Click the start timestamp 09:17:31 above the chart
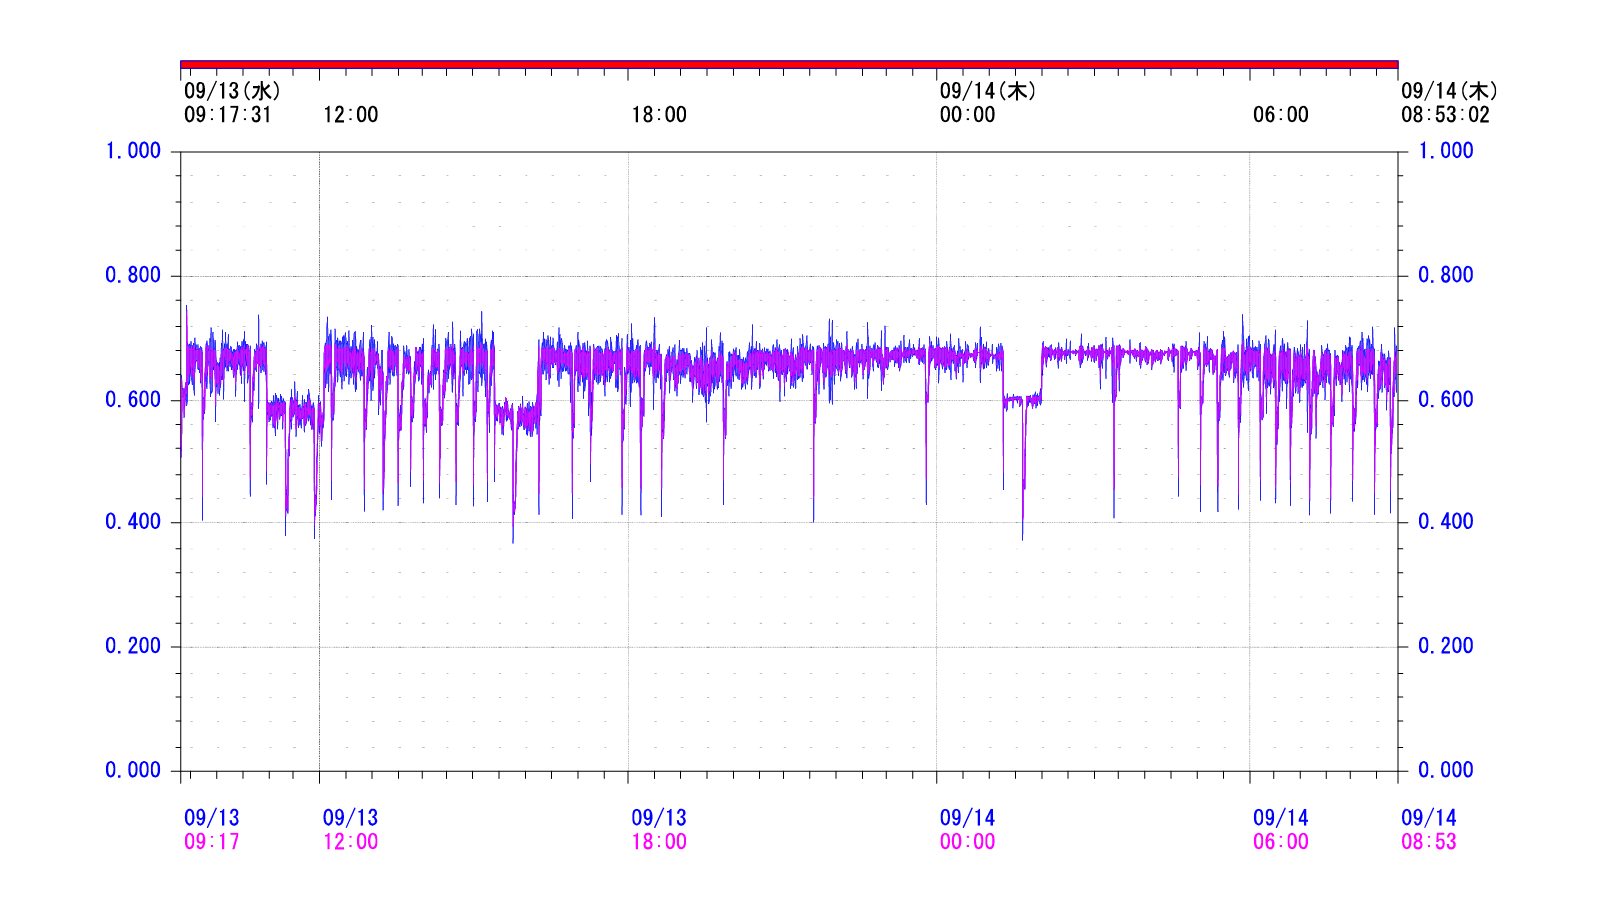1598x900 pixels. pyautogui.click(x=228, y=115)
